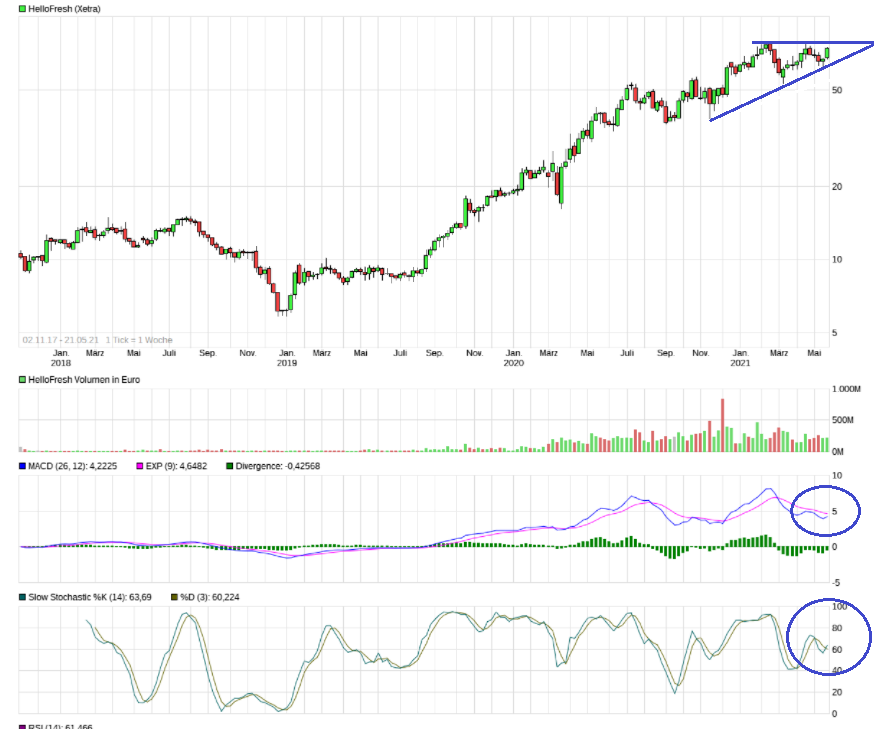The image size is (874, 729).
Task: Click the magenta EXP (9) legend square
Action: (x=140, y=466)
